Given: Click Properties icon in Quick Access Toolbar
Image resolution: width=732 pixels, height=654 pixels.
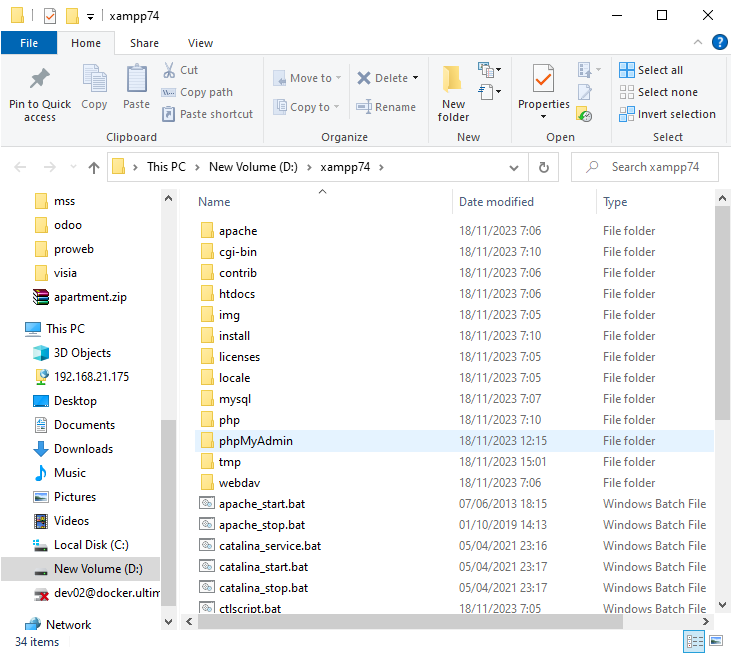Looking at the screenshot, I should point(49,16).
